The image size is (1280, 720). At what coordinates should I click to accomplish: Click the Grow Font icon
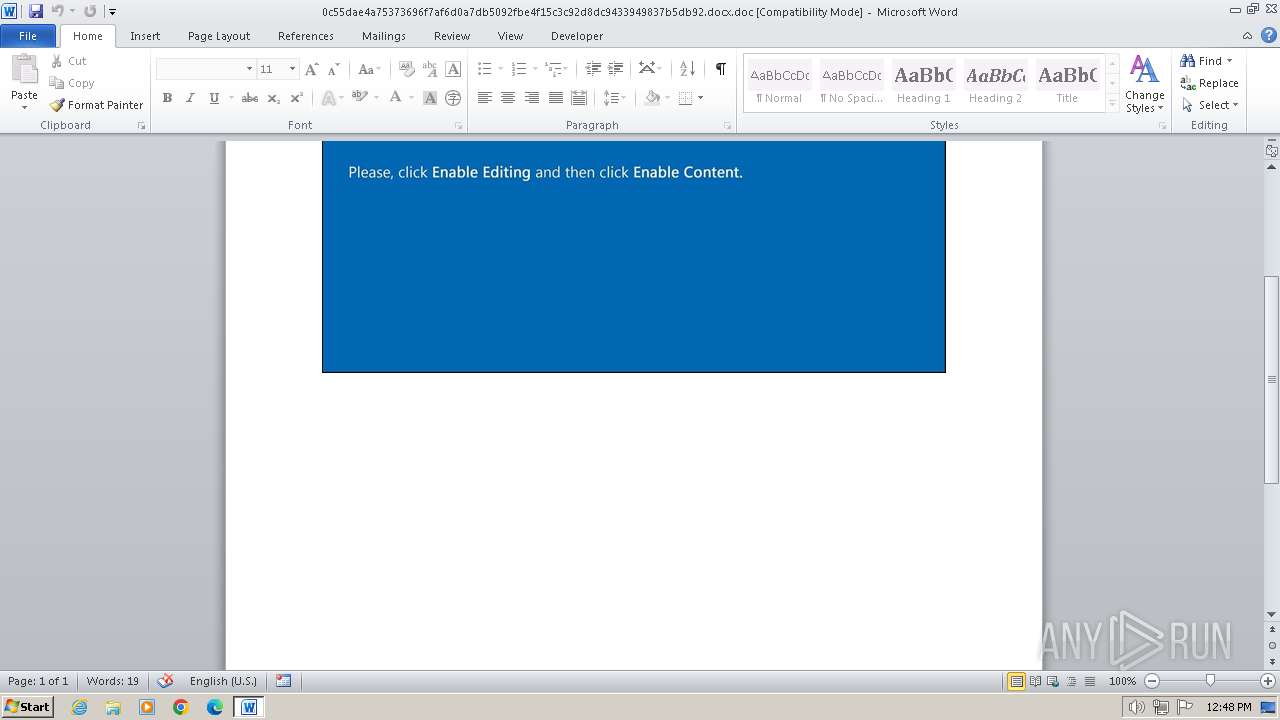point(312,69)
